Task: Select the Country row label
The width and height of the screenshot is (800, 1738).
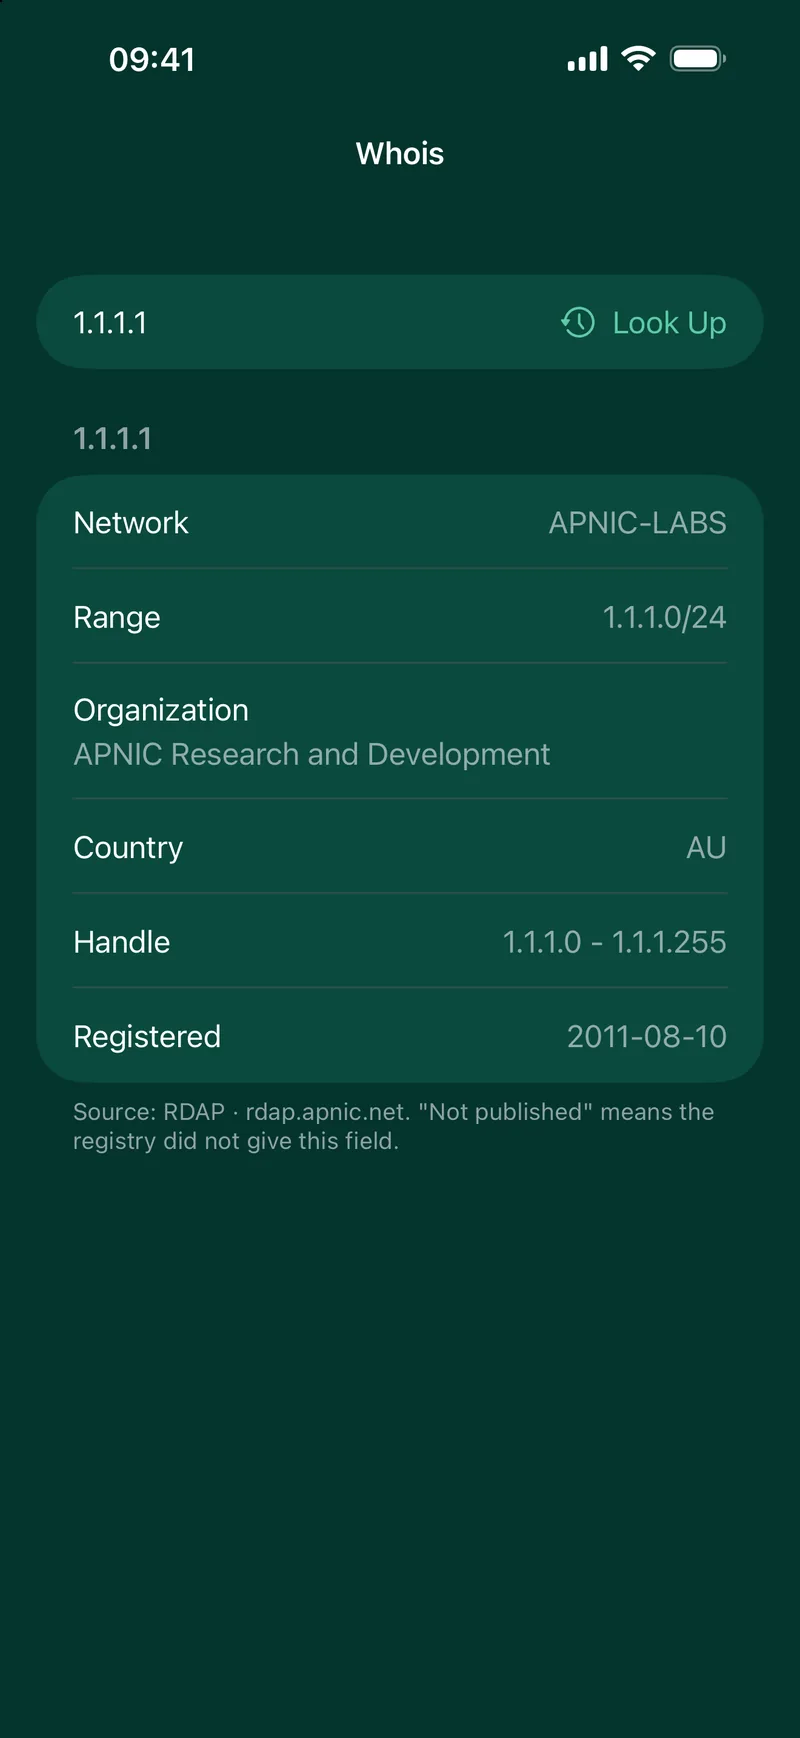Action: (128, 847)
